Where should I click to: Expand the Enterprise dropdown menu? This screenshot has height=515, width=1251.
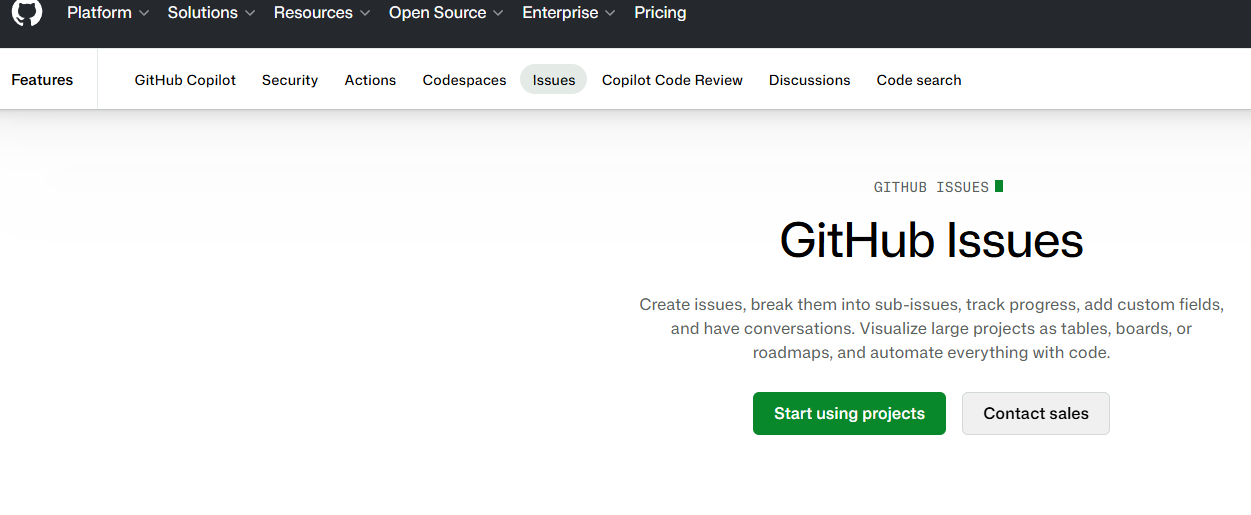tap(569, 13)
